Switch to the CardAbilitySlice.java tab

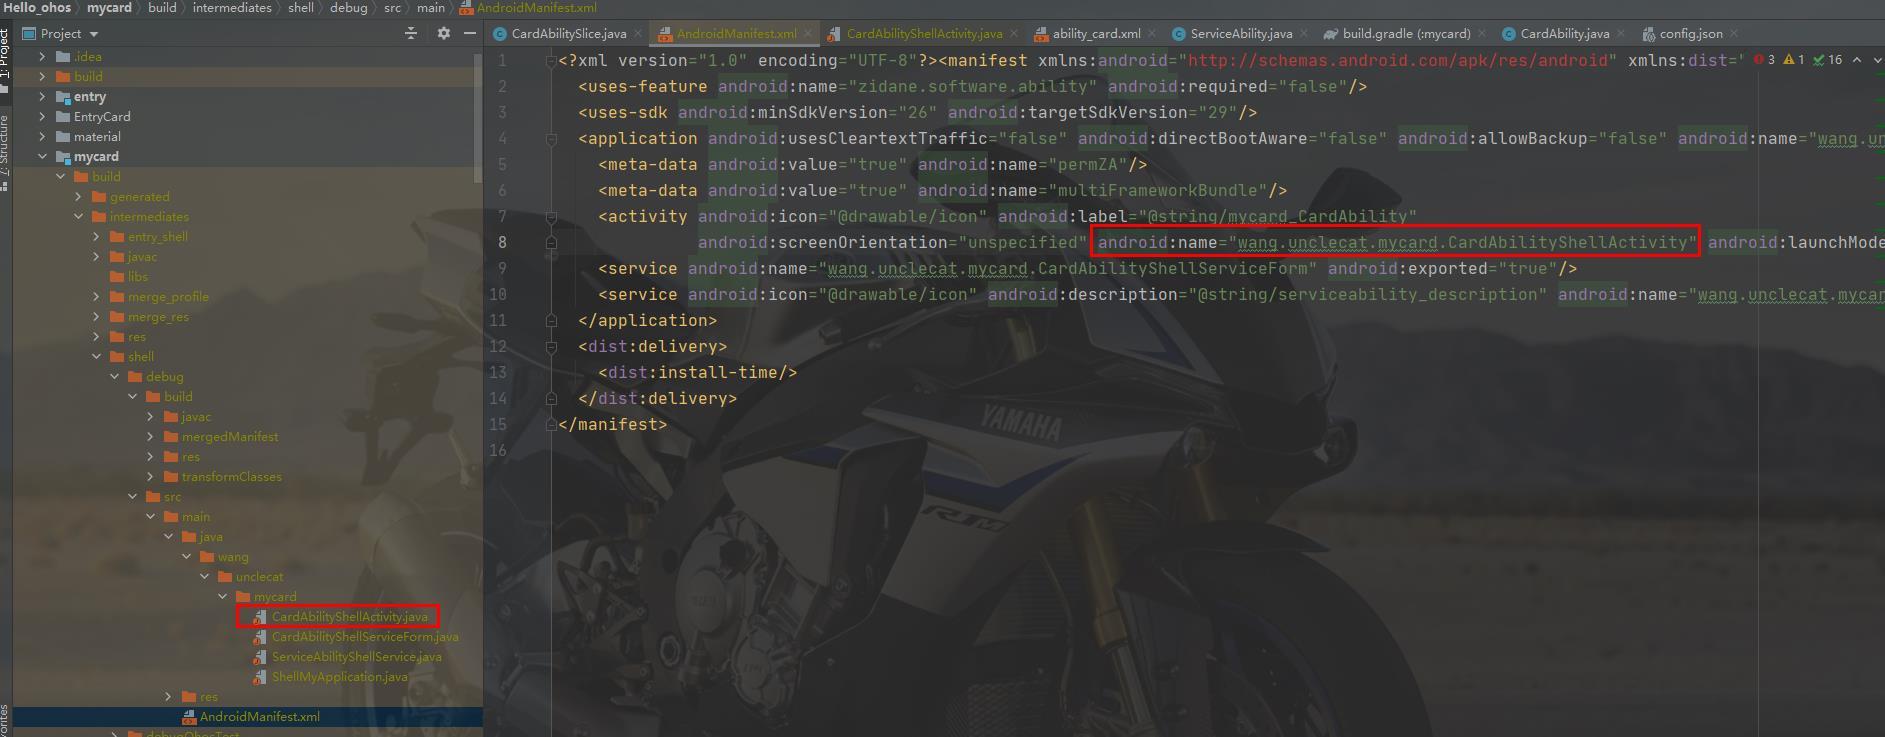click(x=568, y=33)
